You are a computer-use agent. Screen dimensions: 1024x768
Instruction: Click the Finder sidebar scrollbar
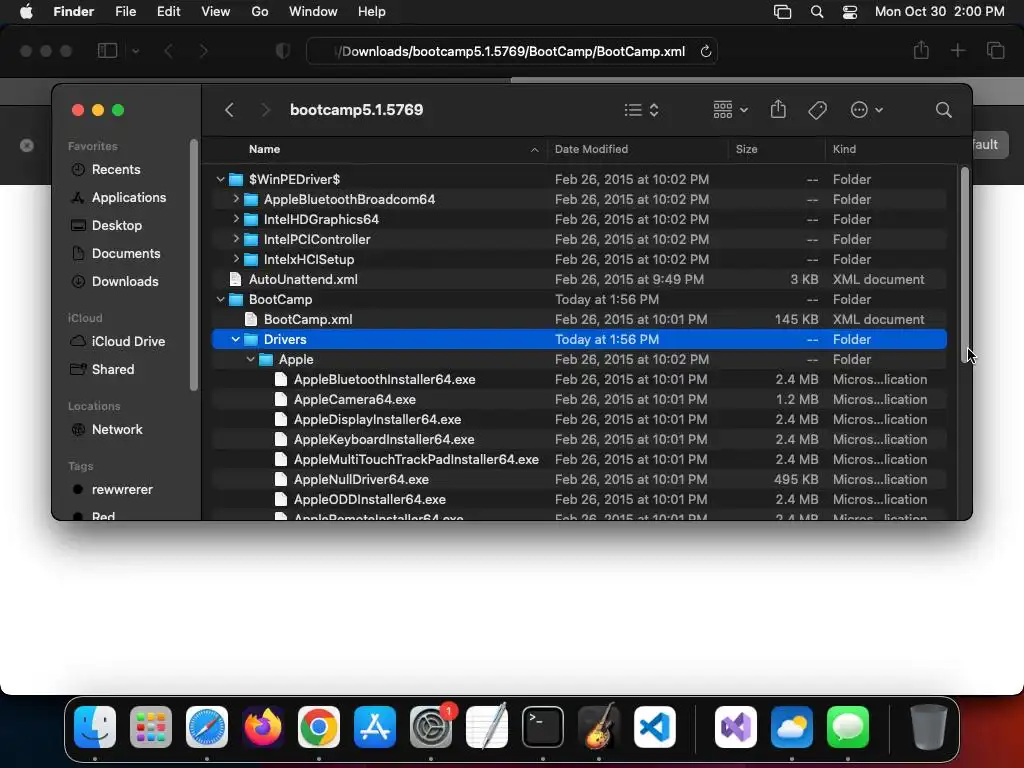coord(193,264)
